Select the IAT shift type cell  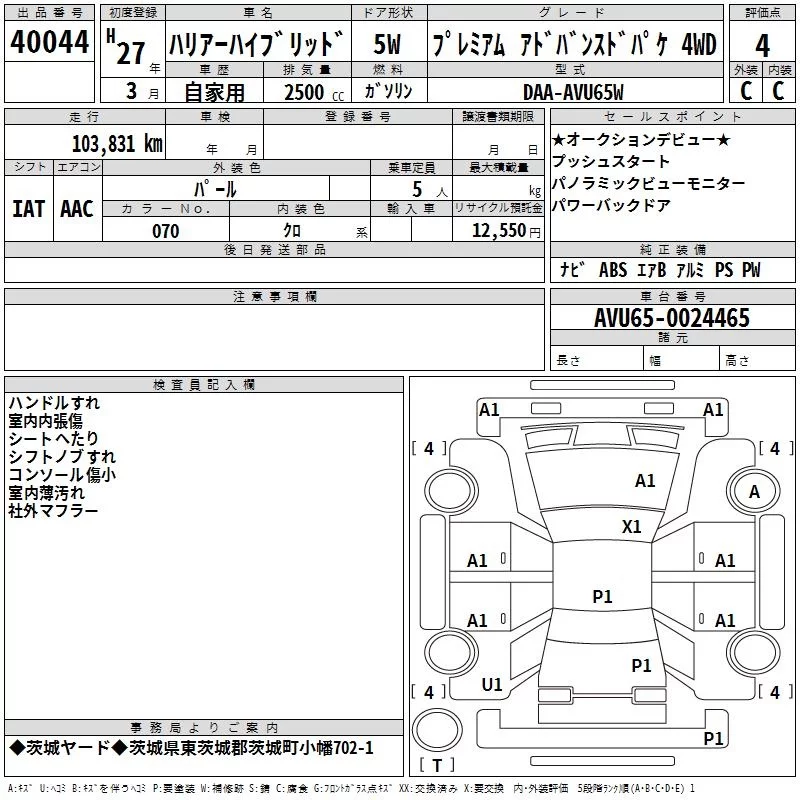[x=28, y=208]
